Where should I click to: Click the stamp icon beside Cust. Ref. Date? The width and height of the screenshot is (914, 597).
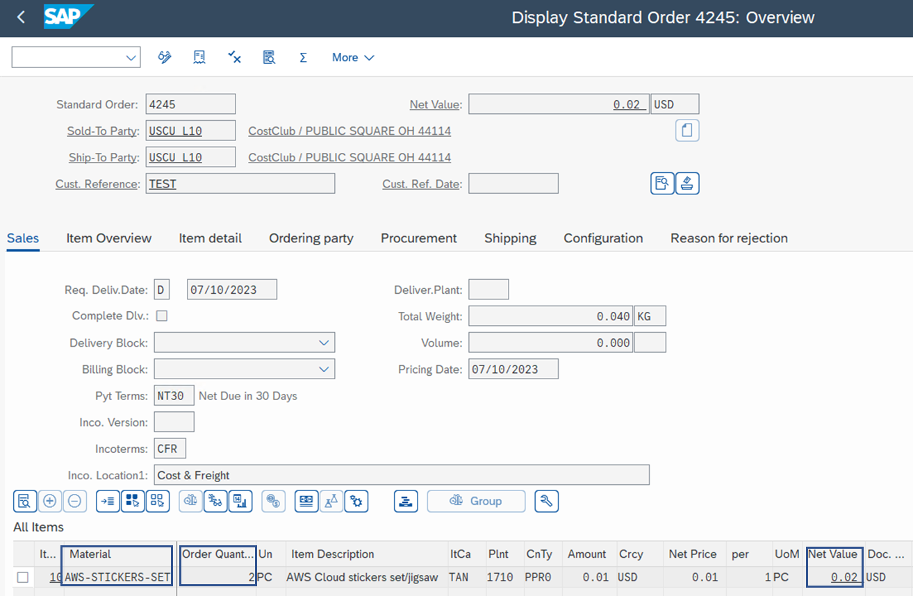click(687, 183)
